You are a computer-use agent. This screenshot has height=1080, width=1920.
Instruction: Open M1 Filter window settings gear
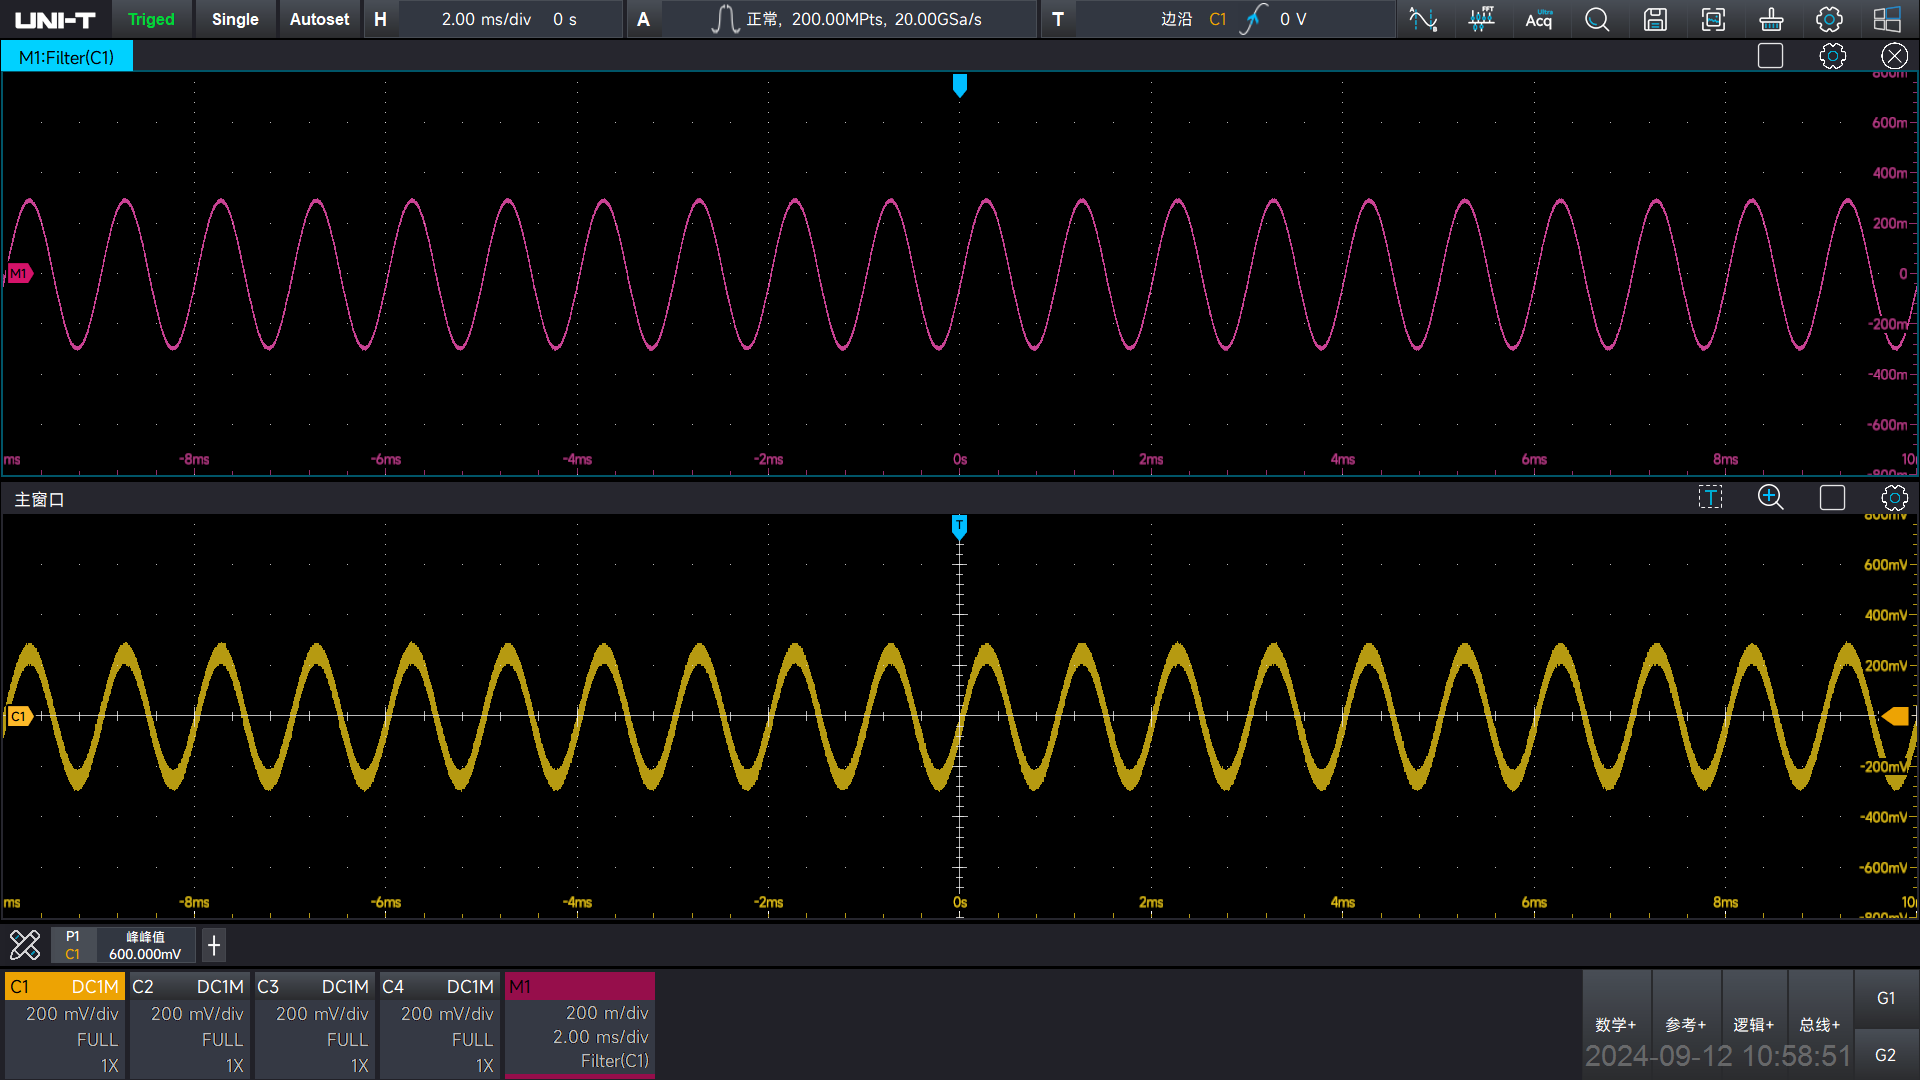pyautogui.click(x=1832, y=56)
